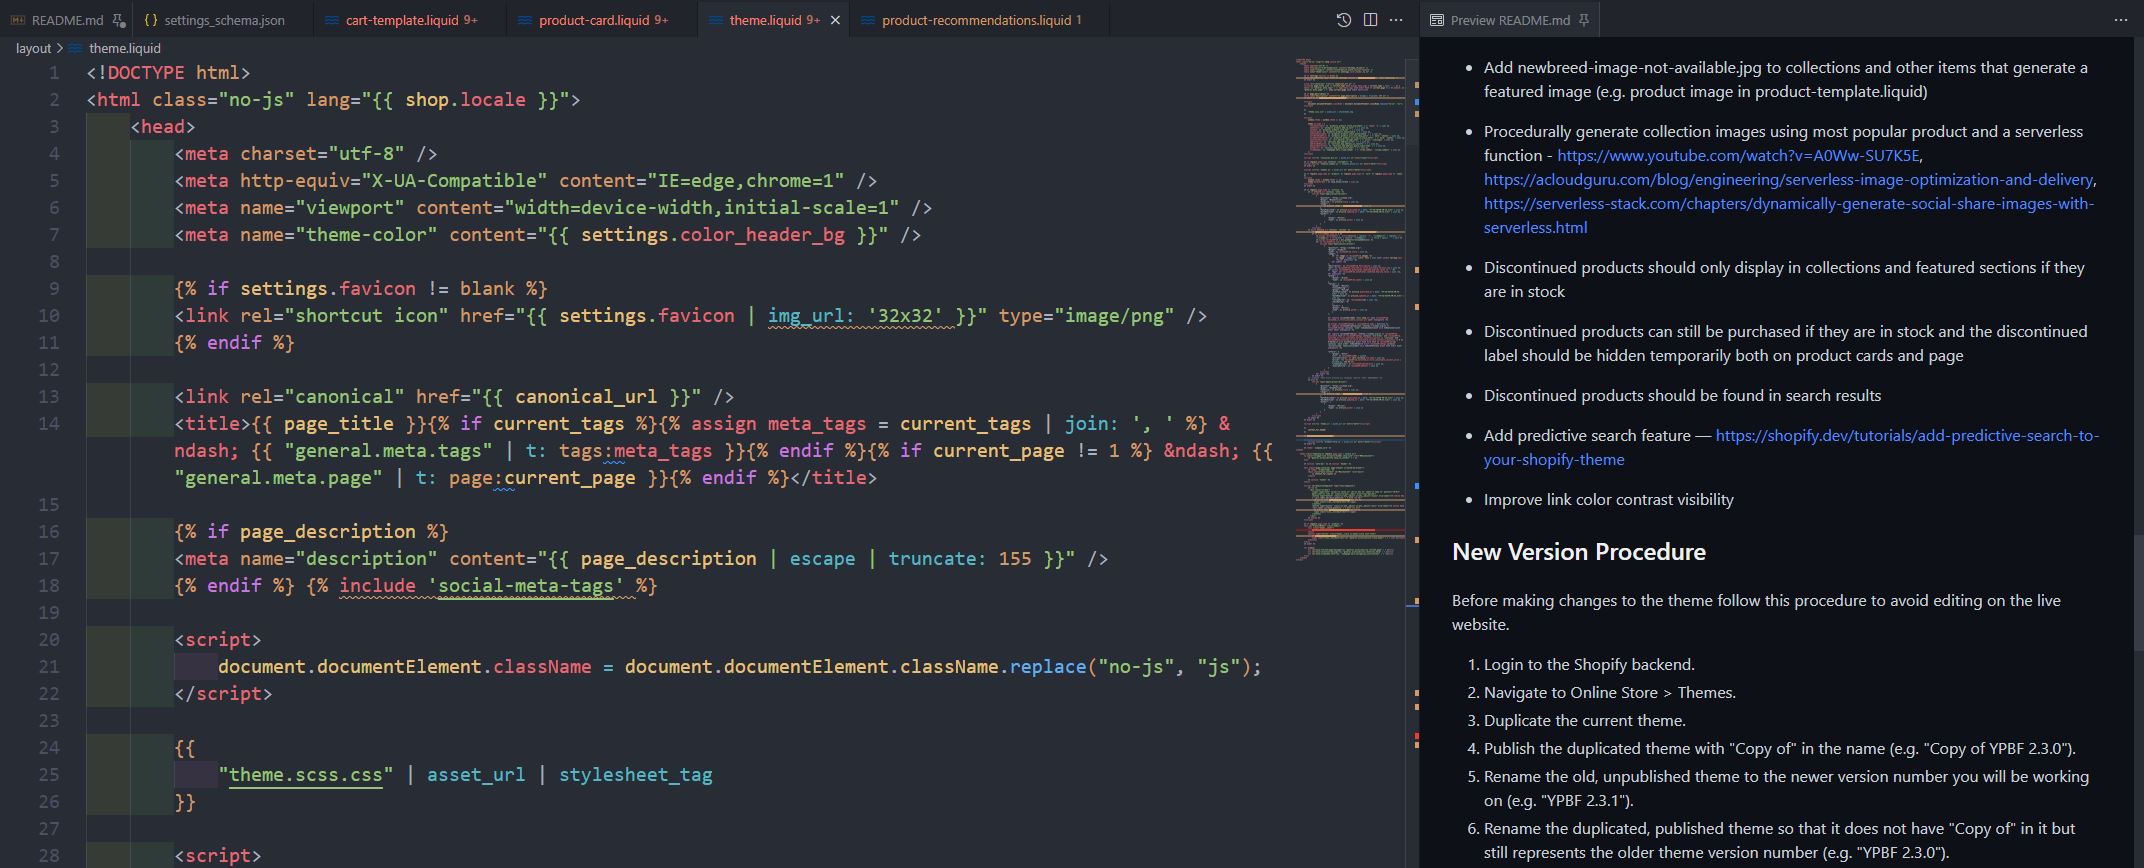Click 'Navigate to Online Store > Themes.' step
The height and width of the screenshot is (868, 2144).
point(1609,692)
